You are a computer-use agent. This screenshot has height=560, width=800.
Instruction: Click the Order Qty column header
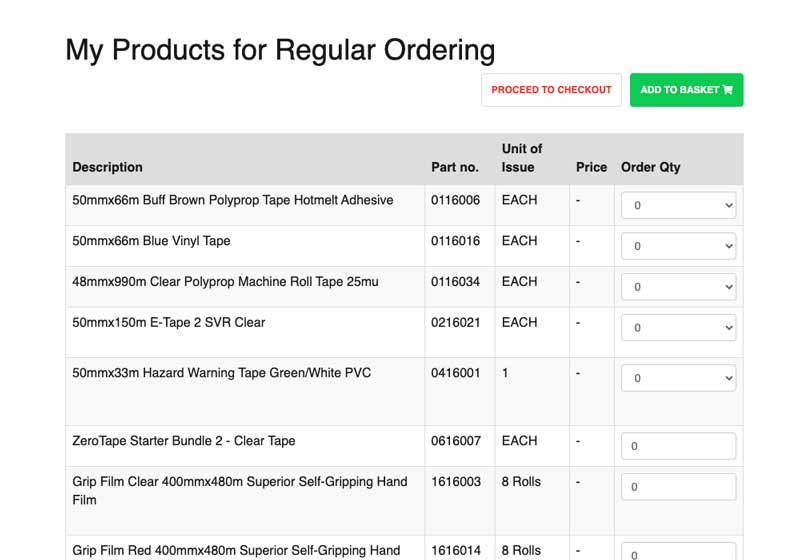[x=650, y=167]
